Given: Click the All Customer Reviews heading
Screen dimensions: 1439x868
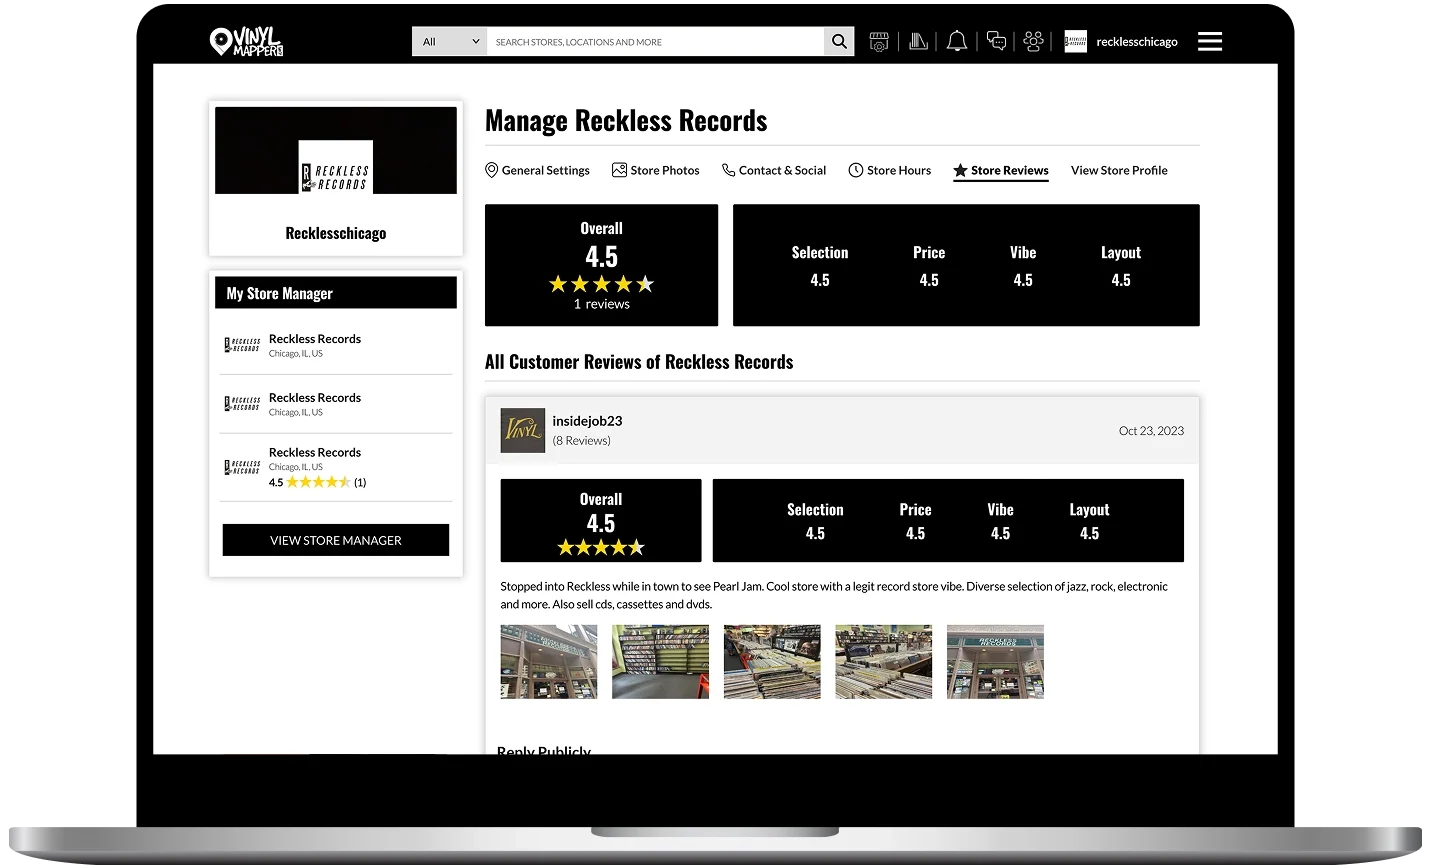Looking at the screenshot, I should pyautogui.click(x=639, y=362).
